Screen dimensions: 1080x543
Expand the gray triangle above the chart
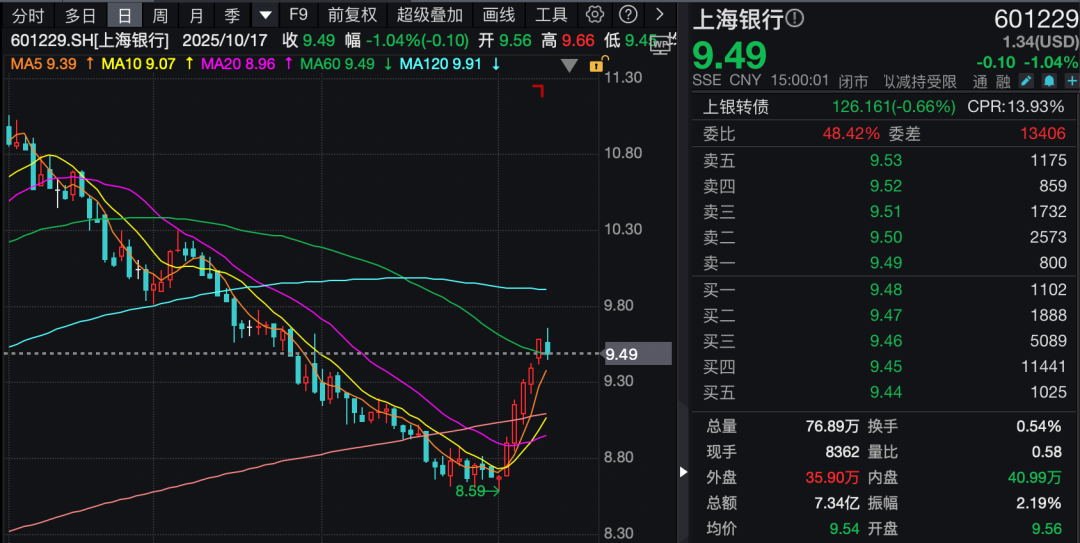click(569, 66)
